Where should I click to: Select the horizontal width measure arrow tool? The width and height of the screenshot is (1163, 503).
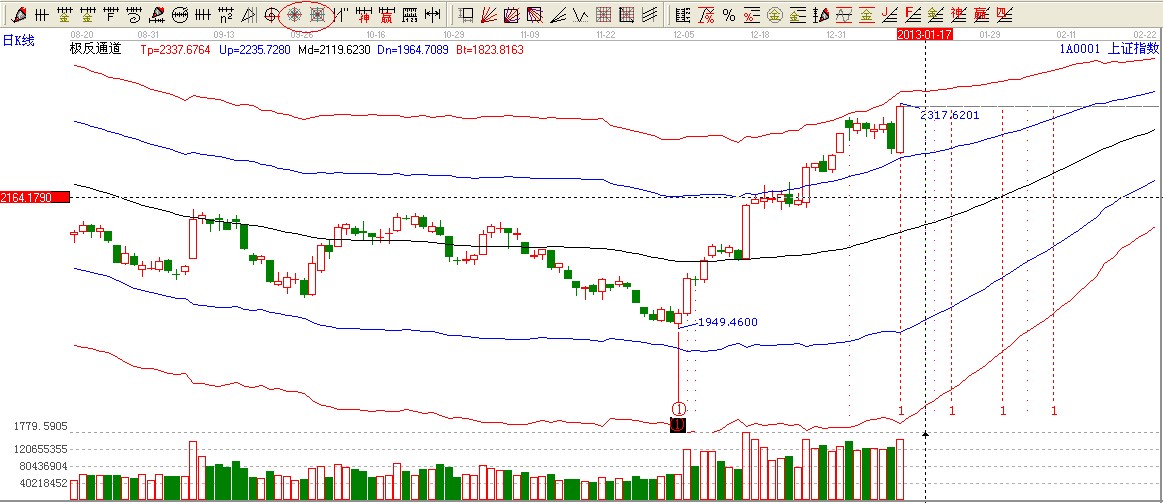click(x=431, y=15)
